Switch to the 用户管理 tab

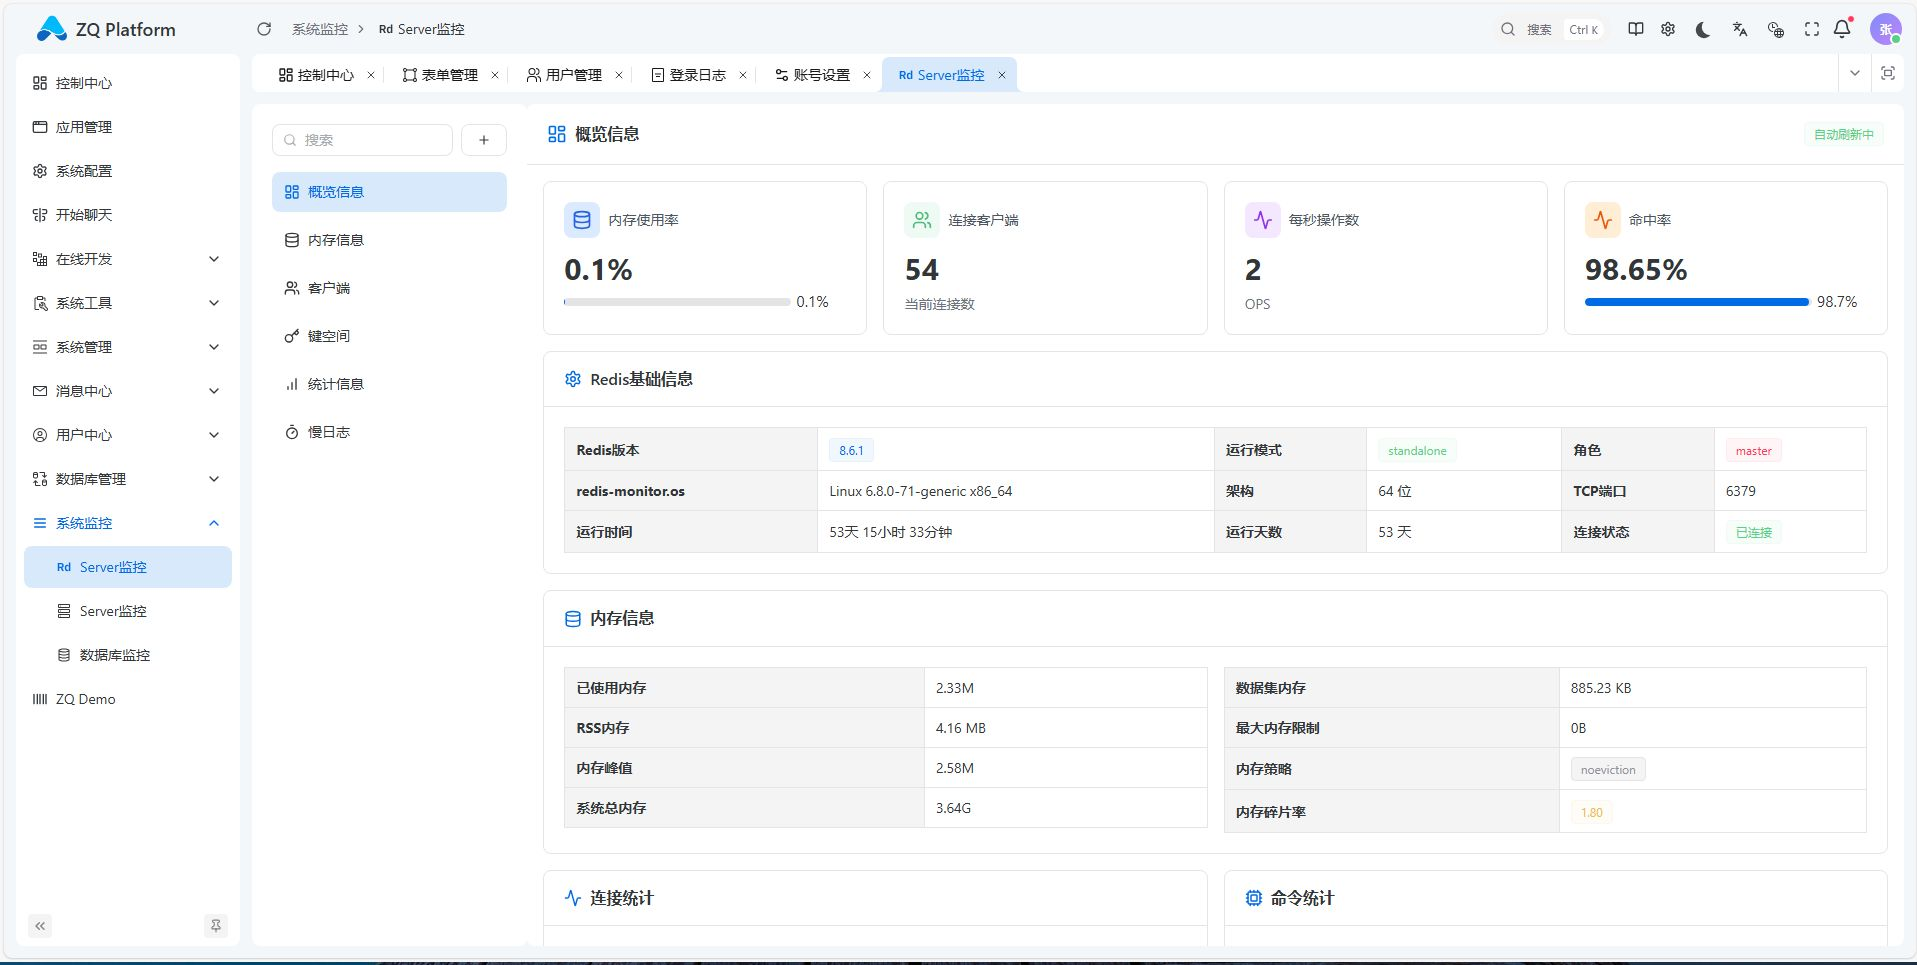[x=564, y=75]
